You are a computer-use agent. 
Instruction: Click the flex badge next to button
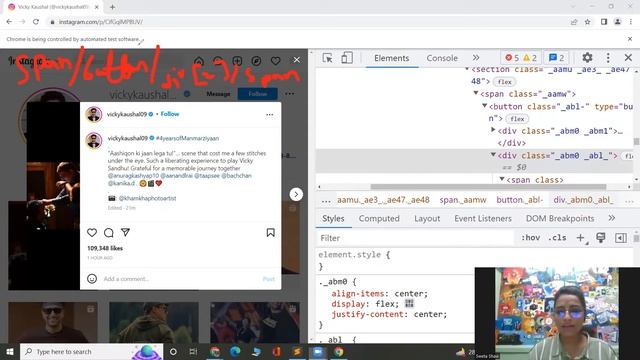517,119
